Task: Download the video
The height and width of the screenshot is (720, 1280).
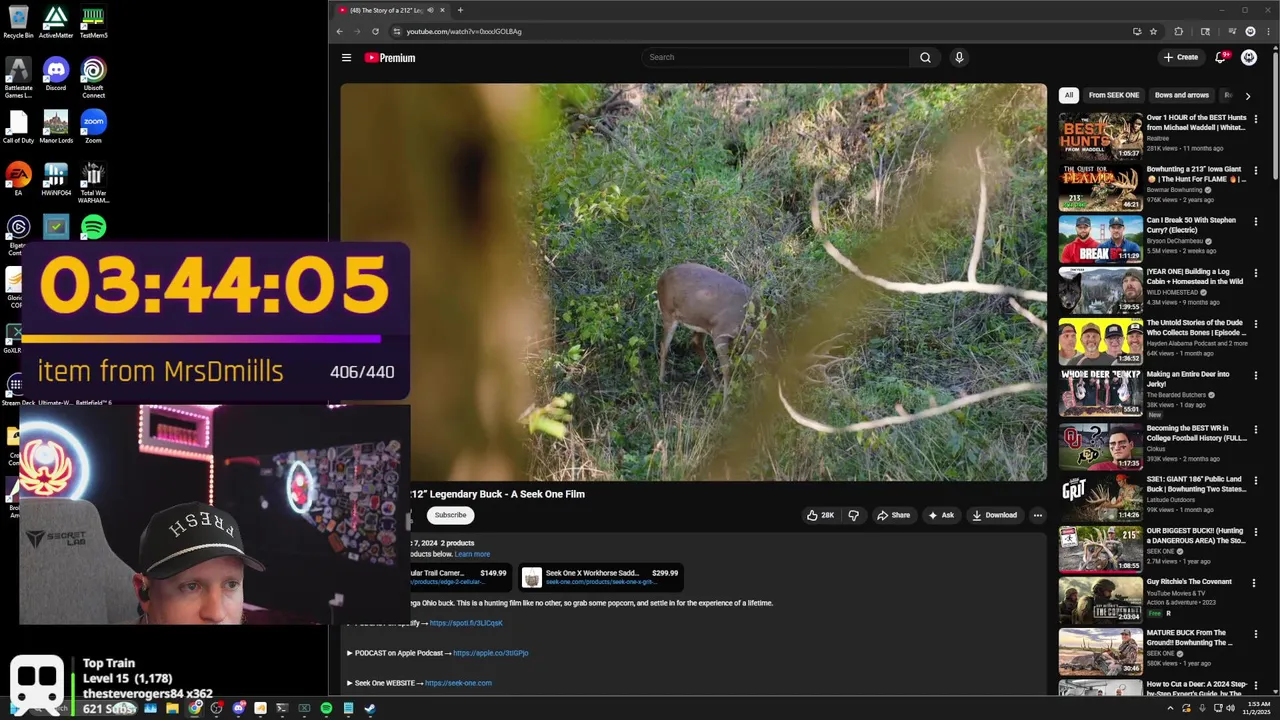Action: tap(994, 515)
